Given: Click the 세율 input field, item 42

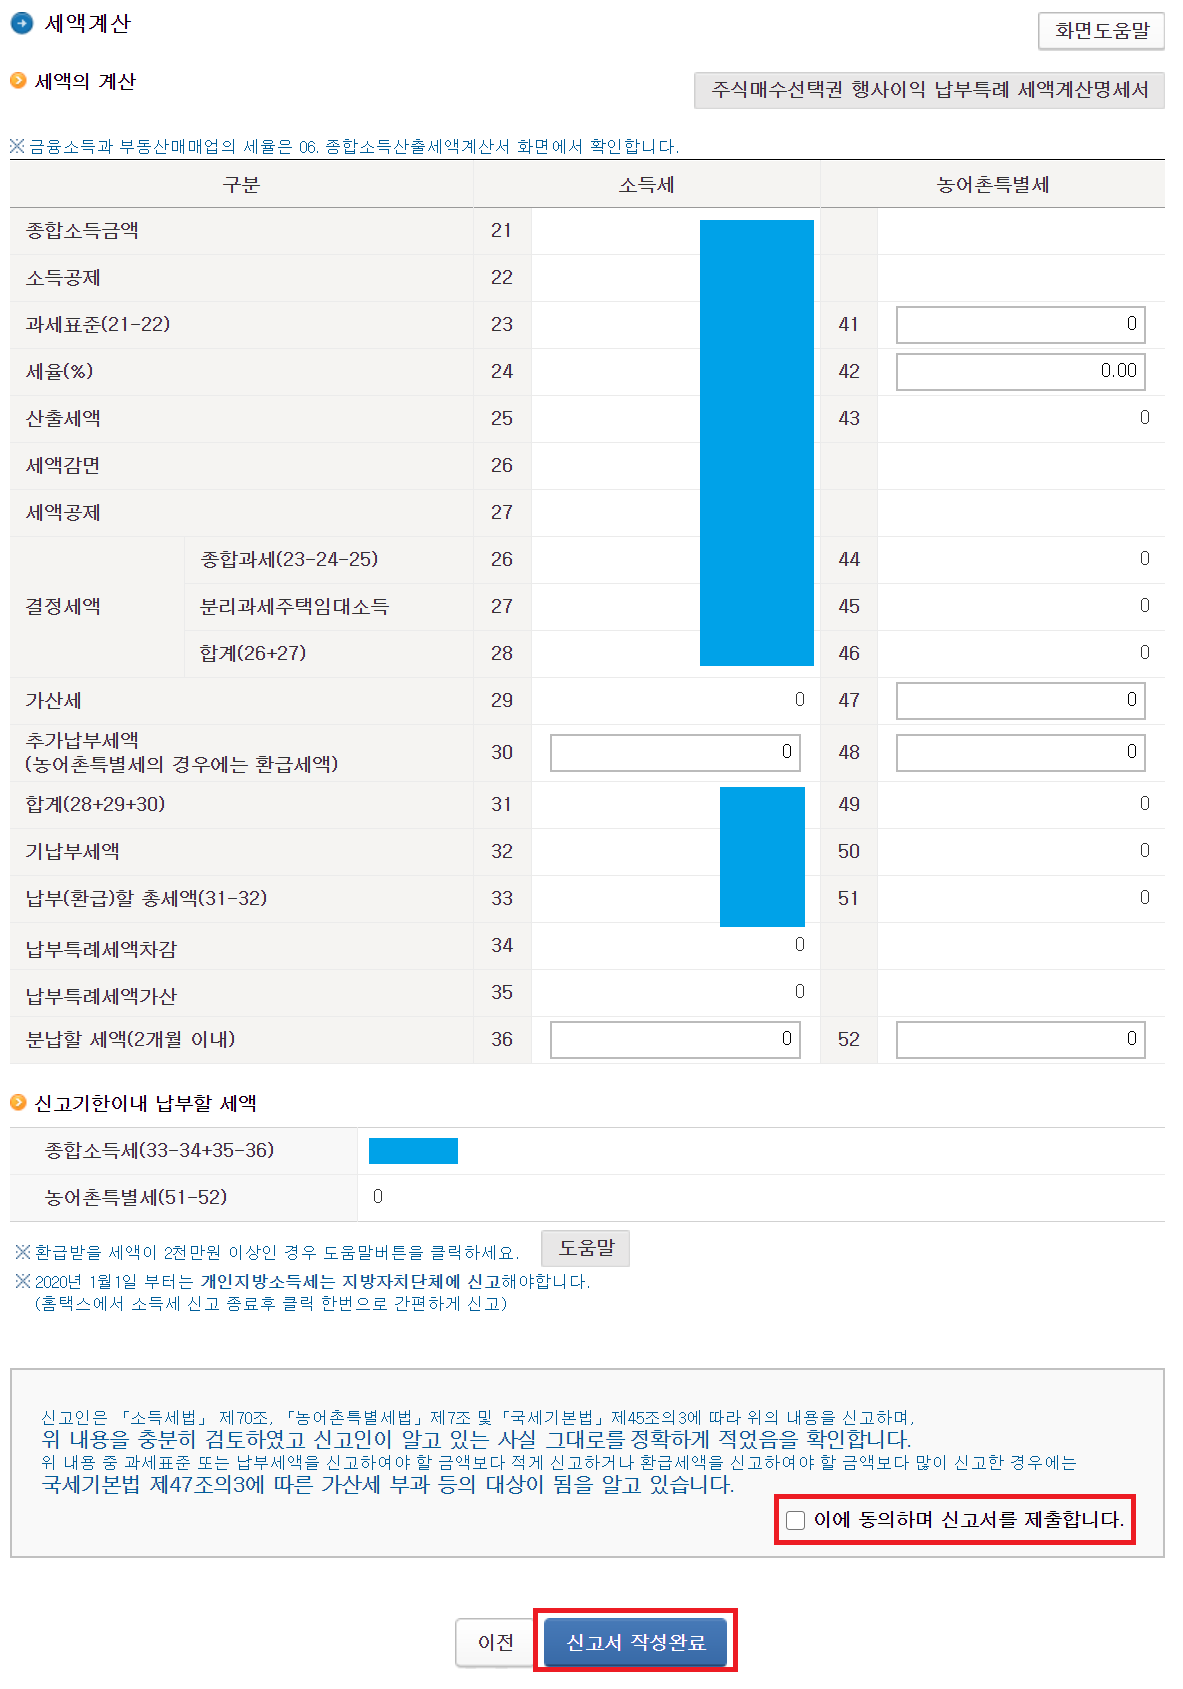Looking at the screenshot, I should point(1019,371).
